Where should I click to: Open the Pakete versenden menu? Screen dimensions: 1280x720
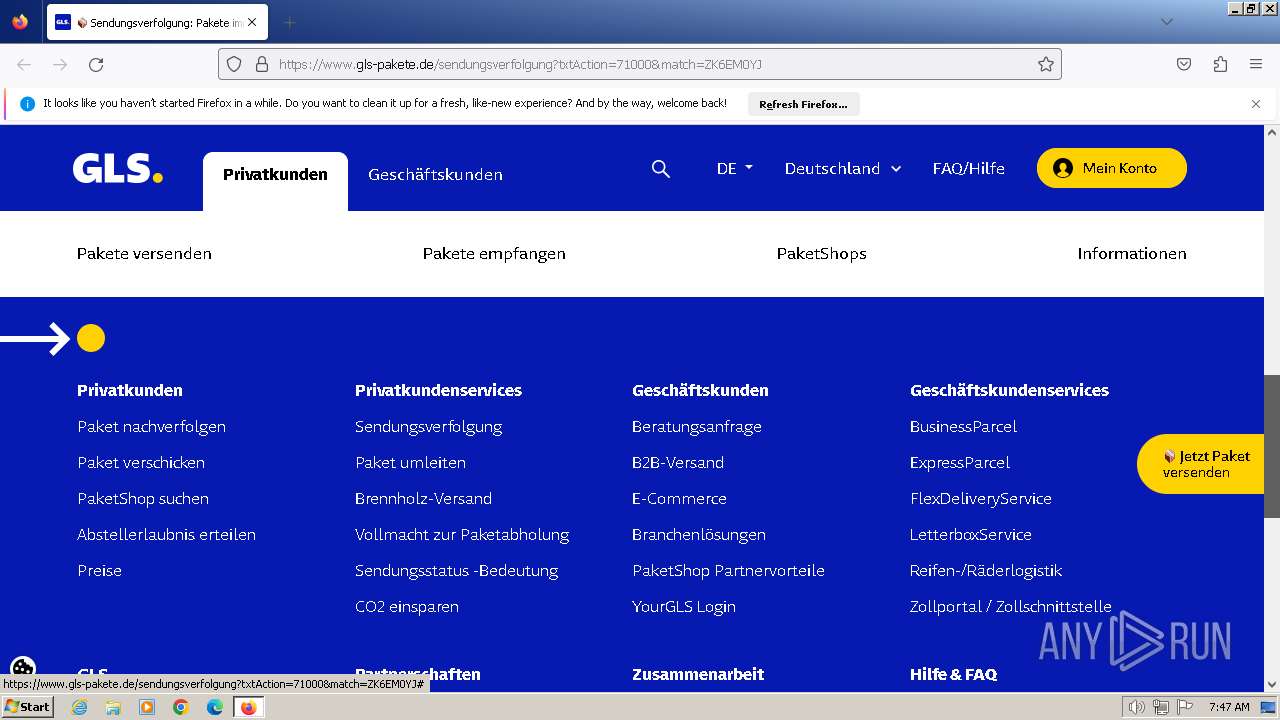tap(144, 254)
